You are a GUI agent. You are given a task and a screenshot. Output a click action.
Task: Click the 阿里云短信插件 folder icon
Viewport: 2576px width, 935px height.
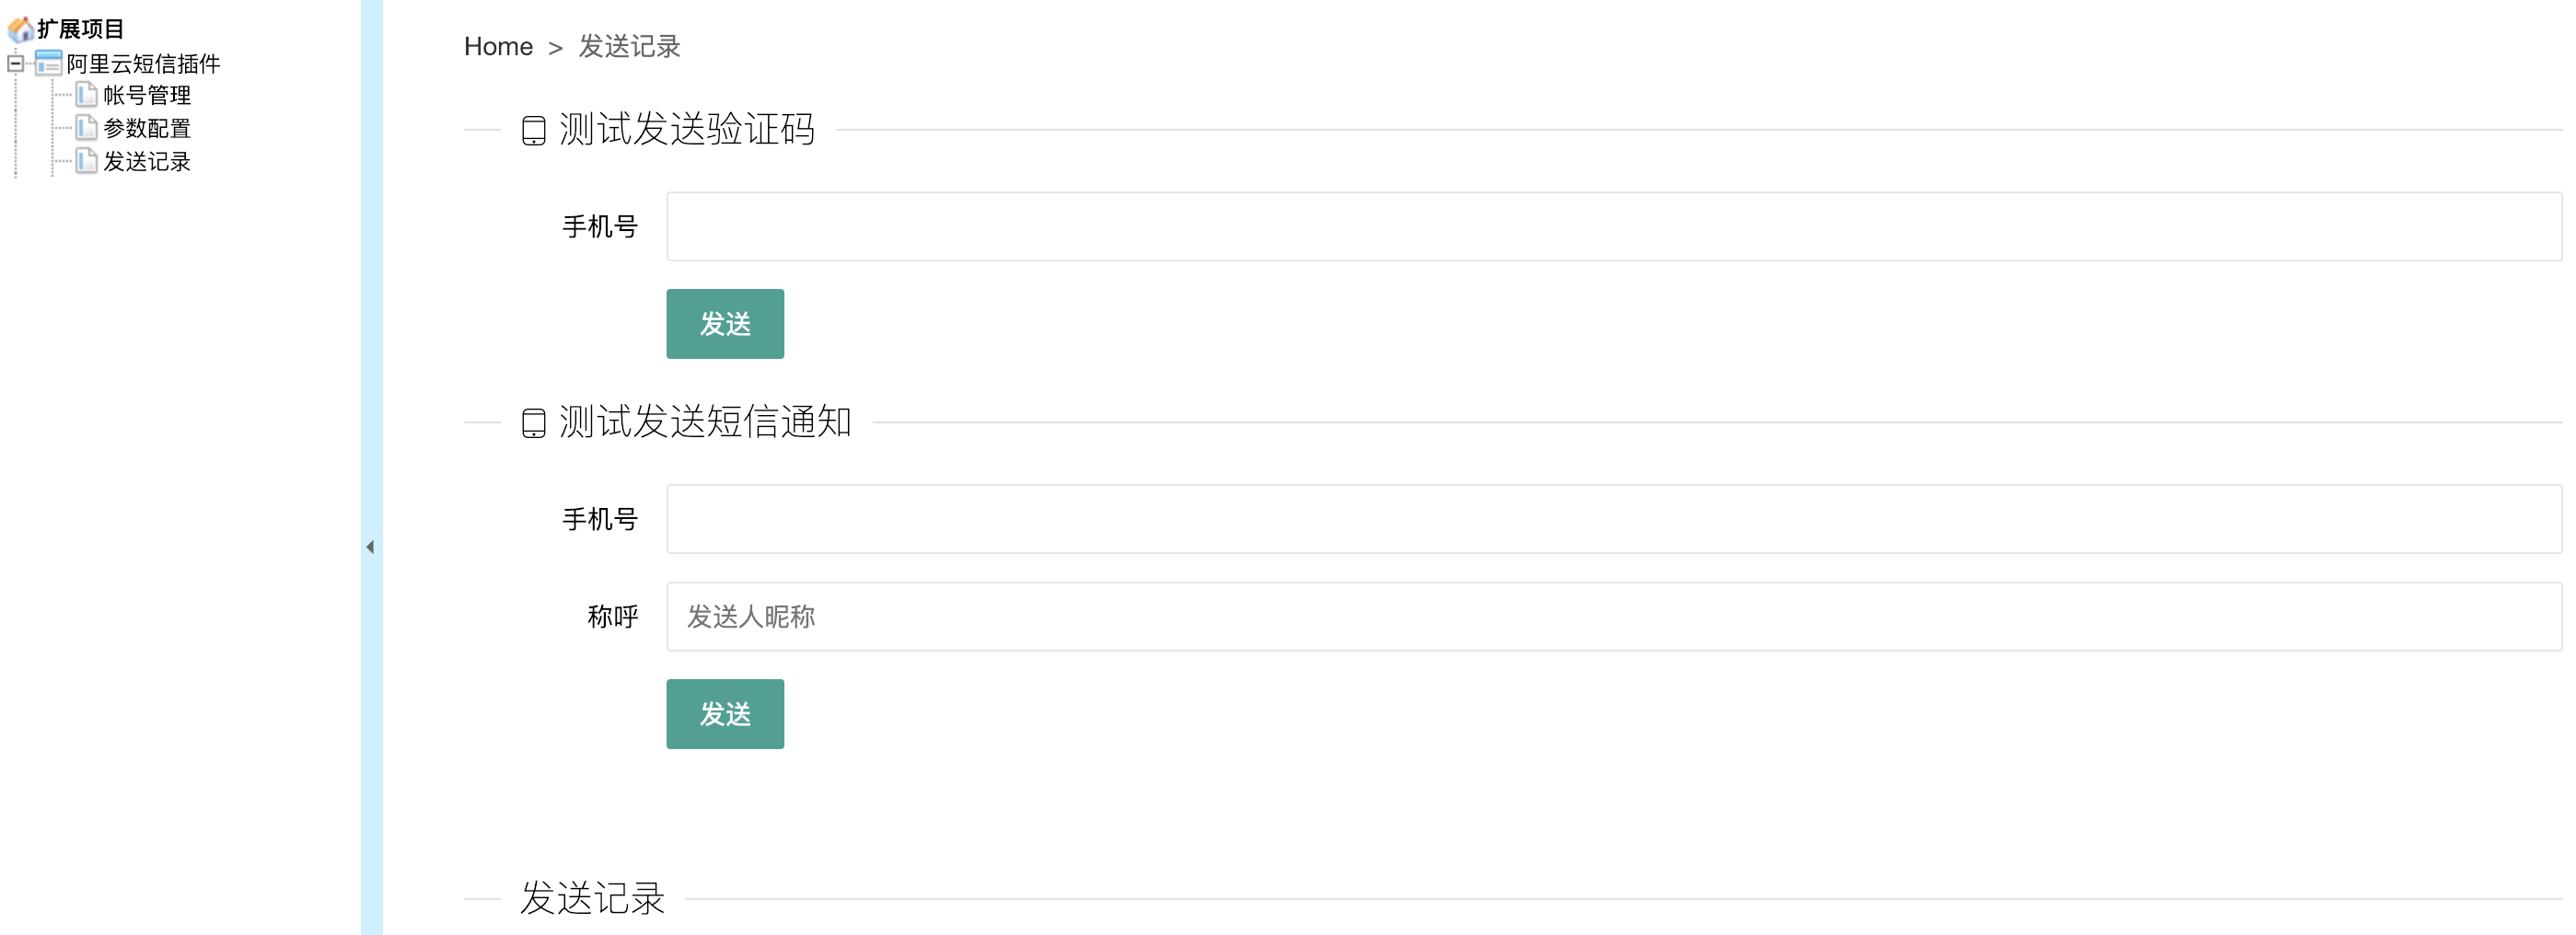coord(48,63)
